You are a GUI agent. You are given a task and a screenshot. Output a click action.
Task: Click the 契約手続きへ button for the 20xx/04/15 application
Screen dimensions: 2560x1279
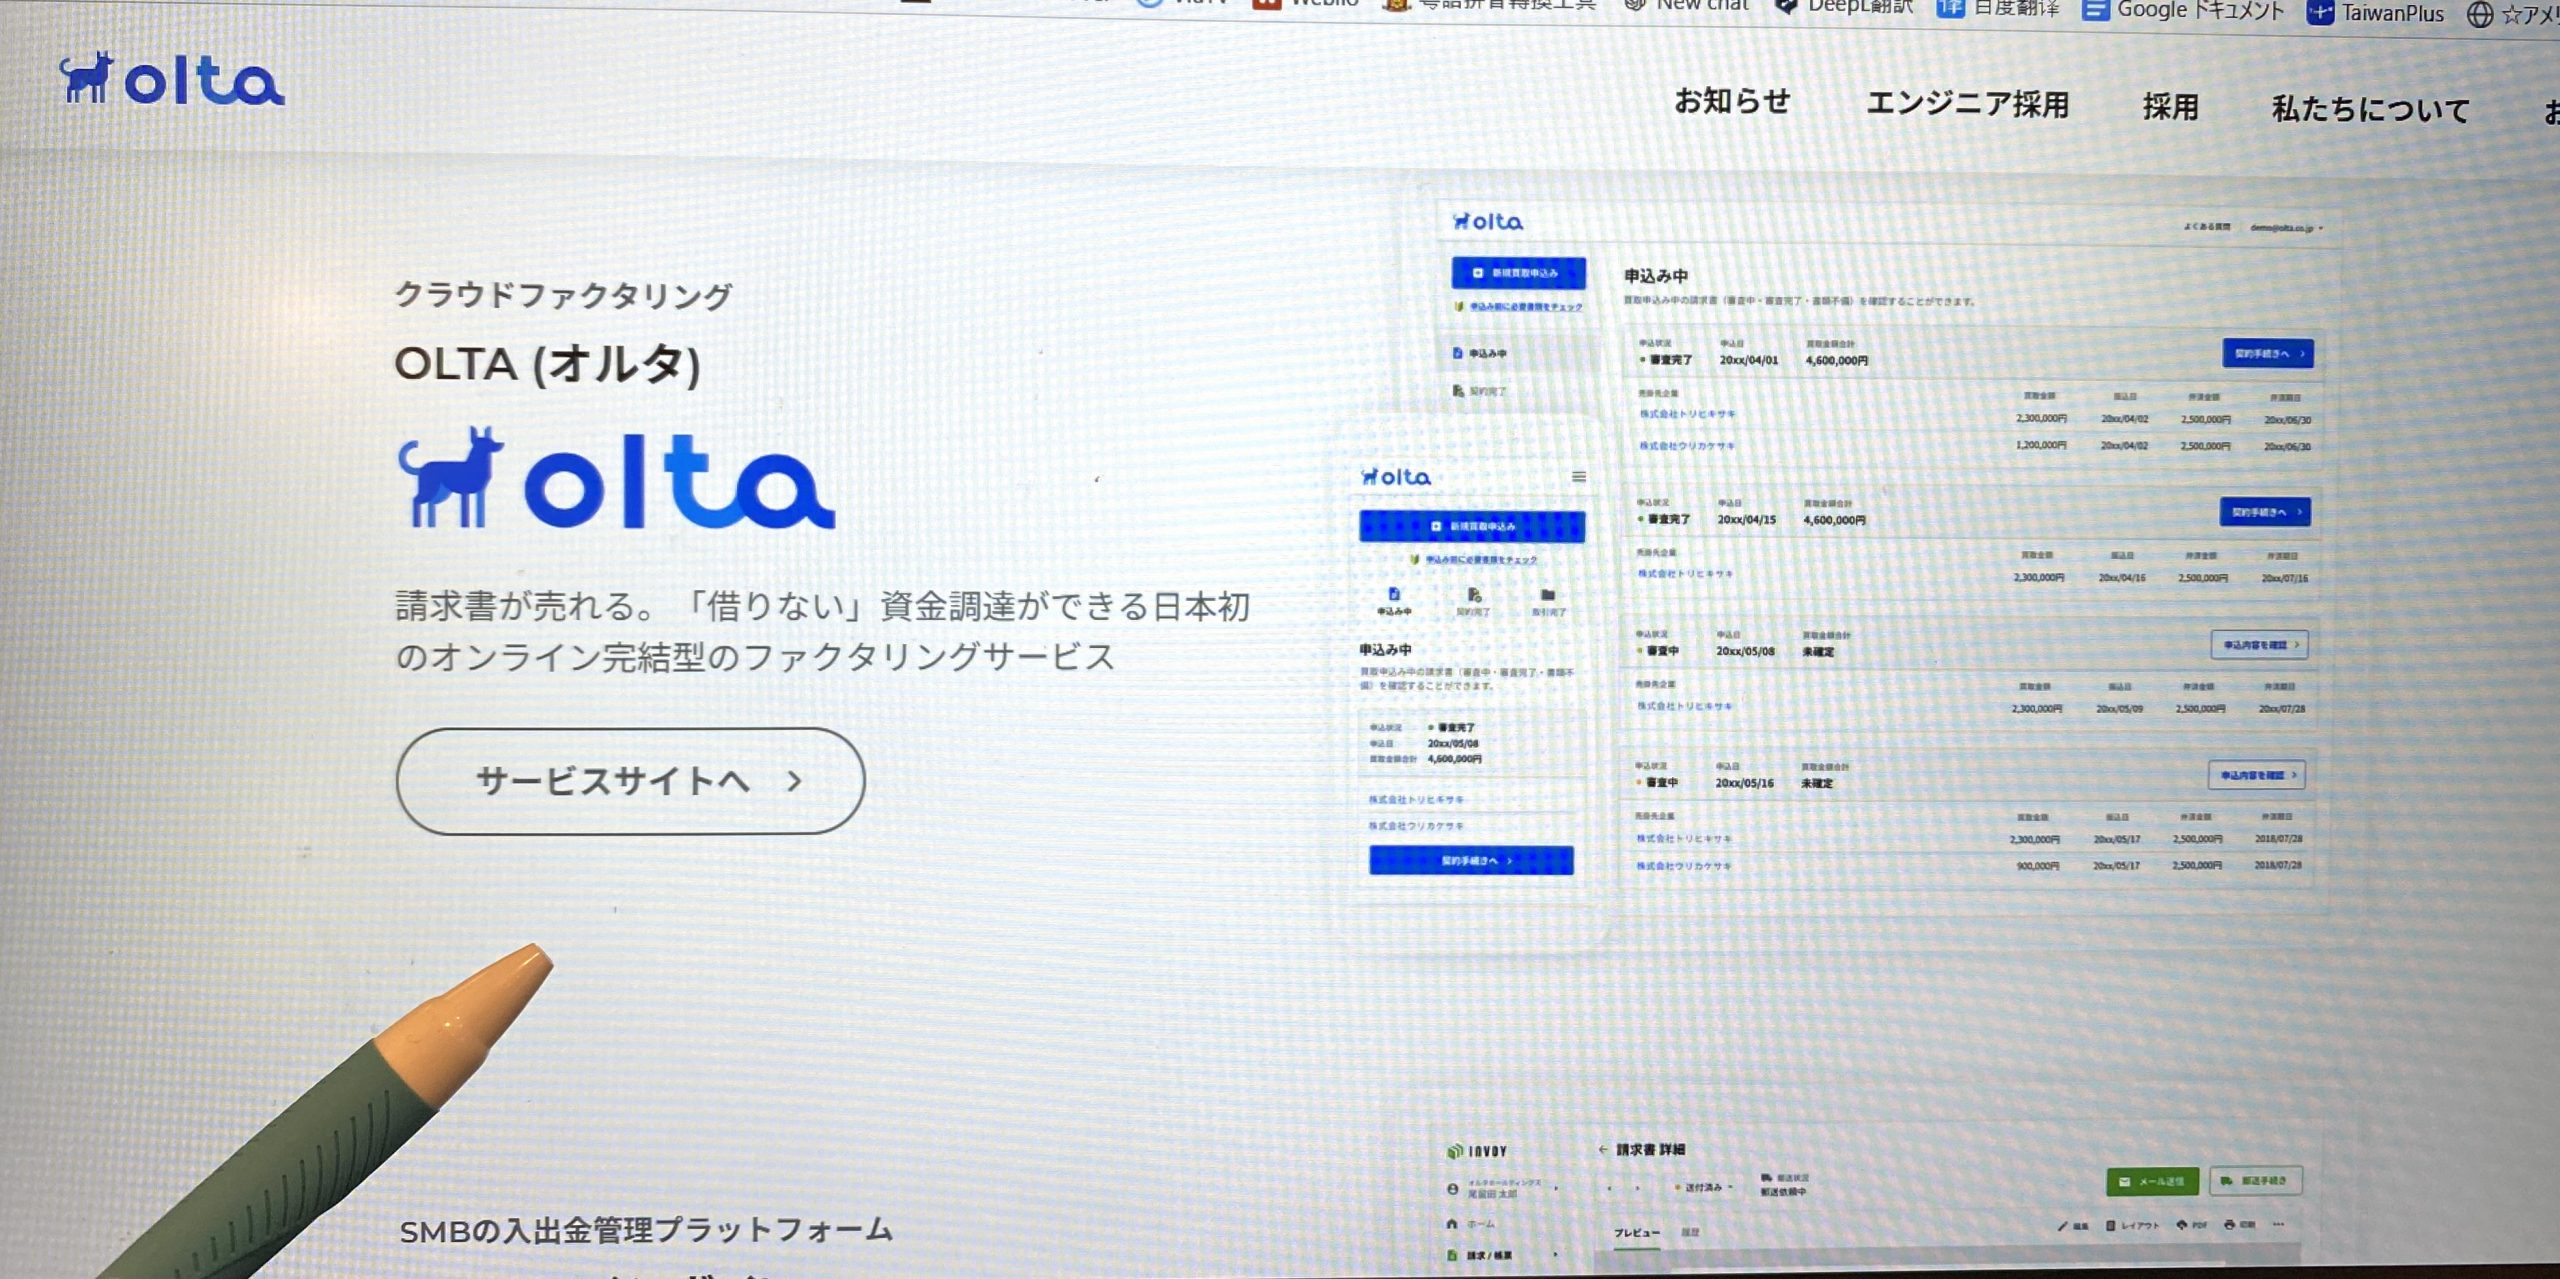[x=2265, y=512]
